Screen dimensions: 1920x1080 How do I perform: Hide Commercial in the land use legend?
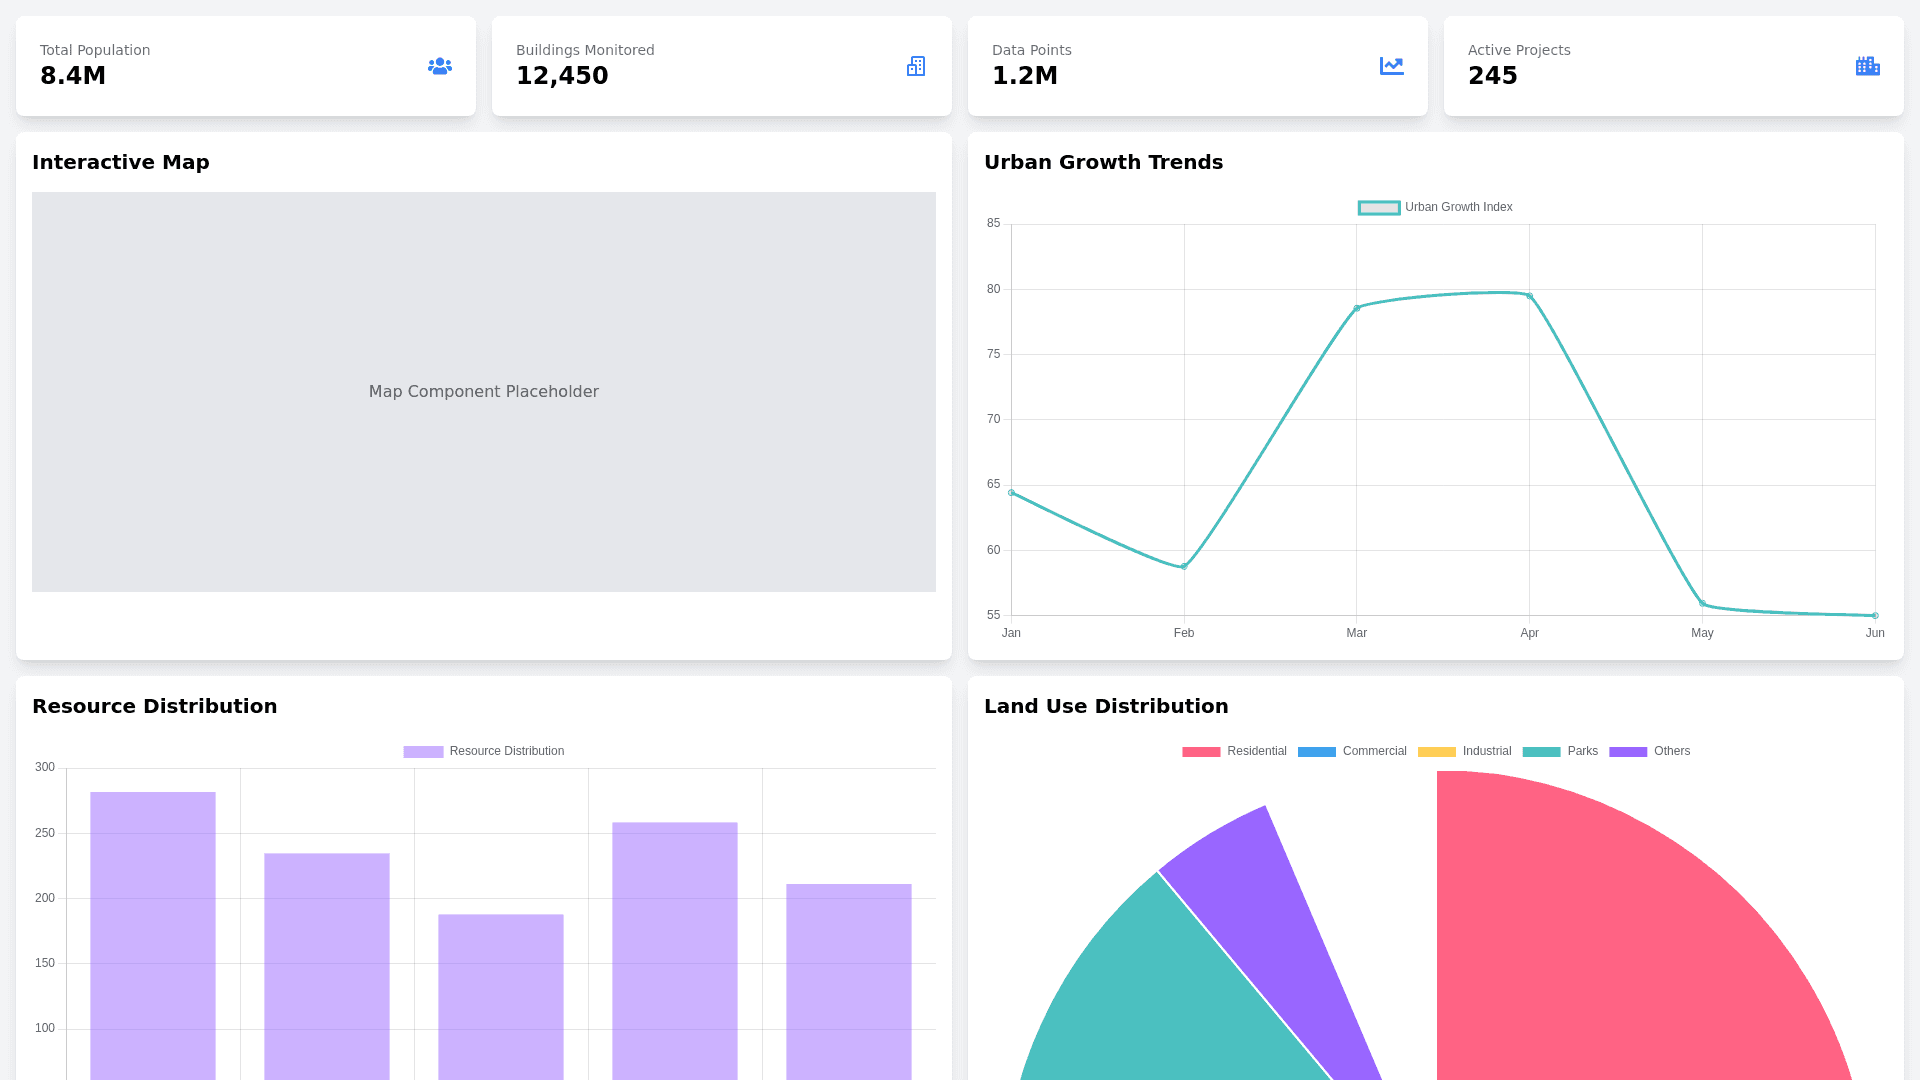1352,752
